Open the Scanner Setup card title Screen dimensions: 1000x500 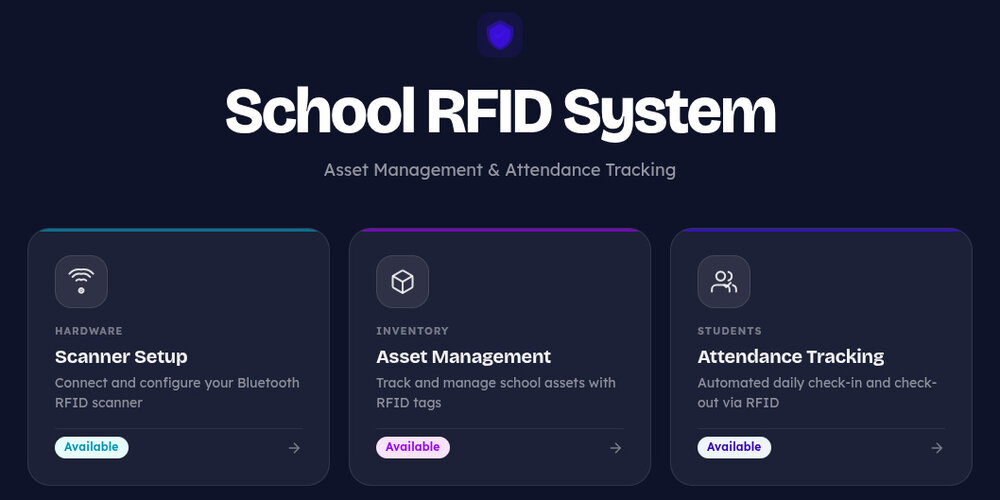pos(121,357)
